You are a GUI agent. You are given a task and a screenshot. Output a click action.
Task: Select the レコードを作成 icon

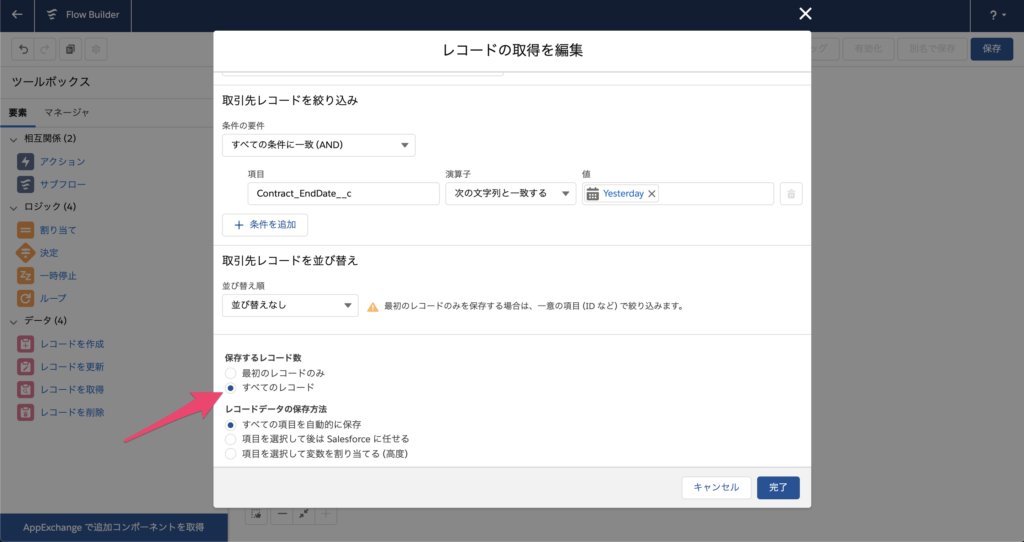[25, 343]
